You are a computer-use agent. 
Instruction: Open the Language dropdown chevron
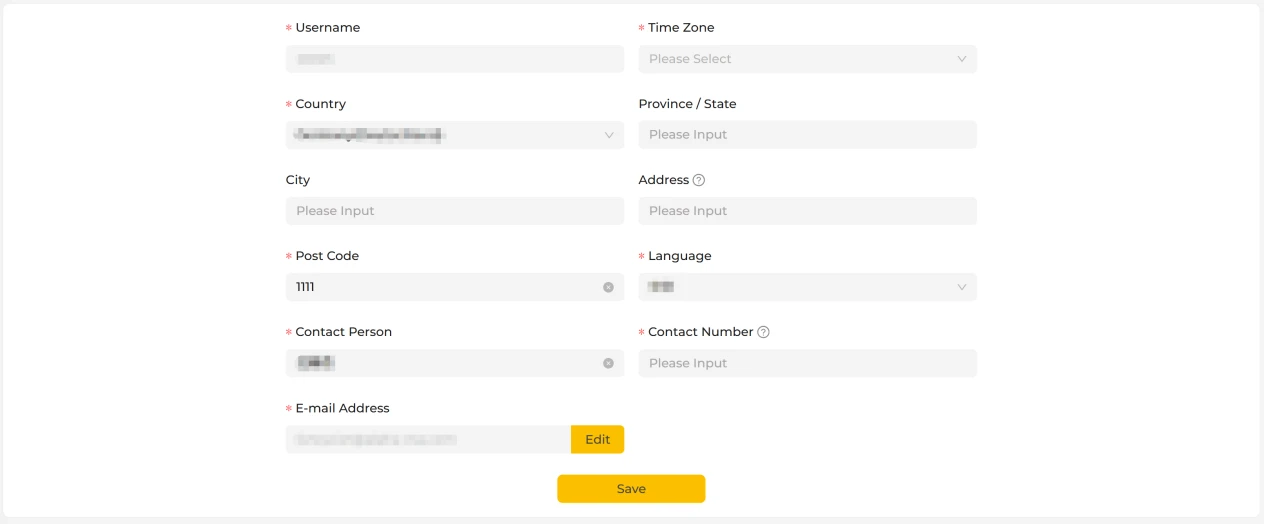coord(962,287)
